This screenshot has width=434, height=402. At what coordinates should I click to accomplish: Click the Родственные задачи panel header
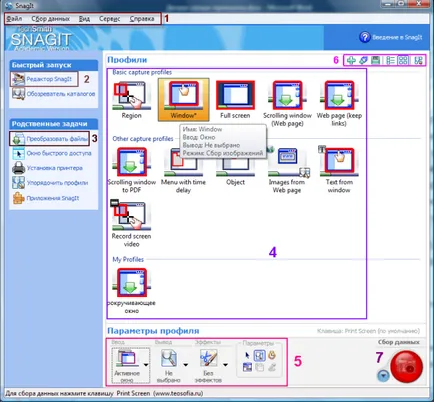click(54, 124)
